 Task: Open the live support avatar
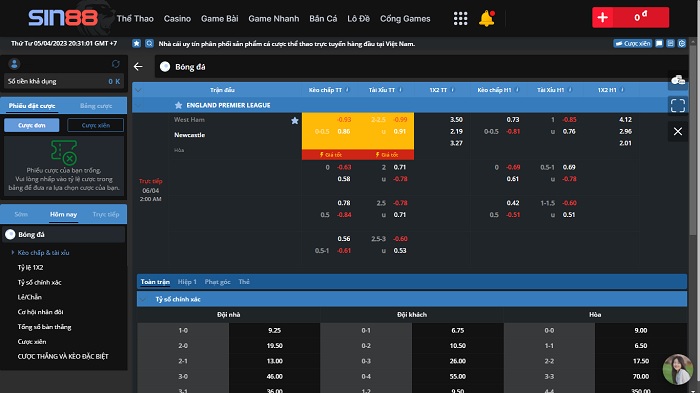[677, 369]
